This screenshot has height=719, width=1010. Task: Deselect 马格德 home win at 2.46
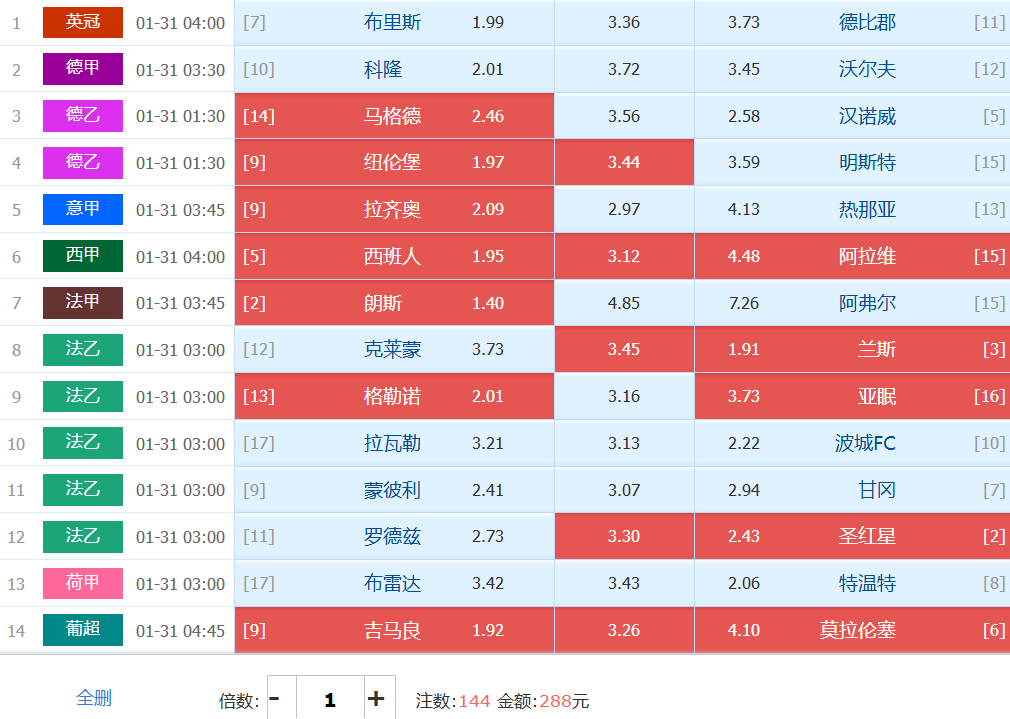coord(394,116)
